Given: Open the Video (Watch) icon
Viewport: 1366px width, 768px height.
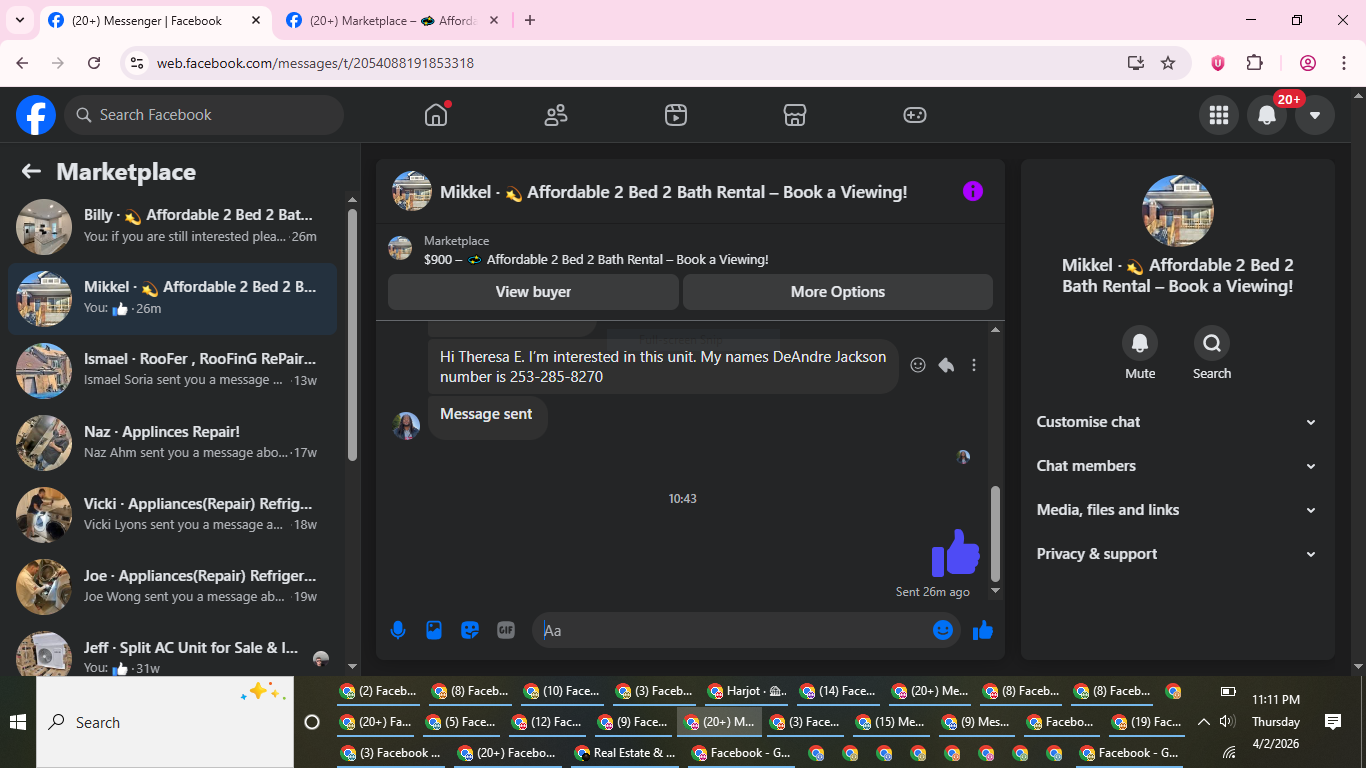Looking at the screenshot, I should tap(676, 115).
